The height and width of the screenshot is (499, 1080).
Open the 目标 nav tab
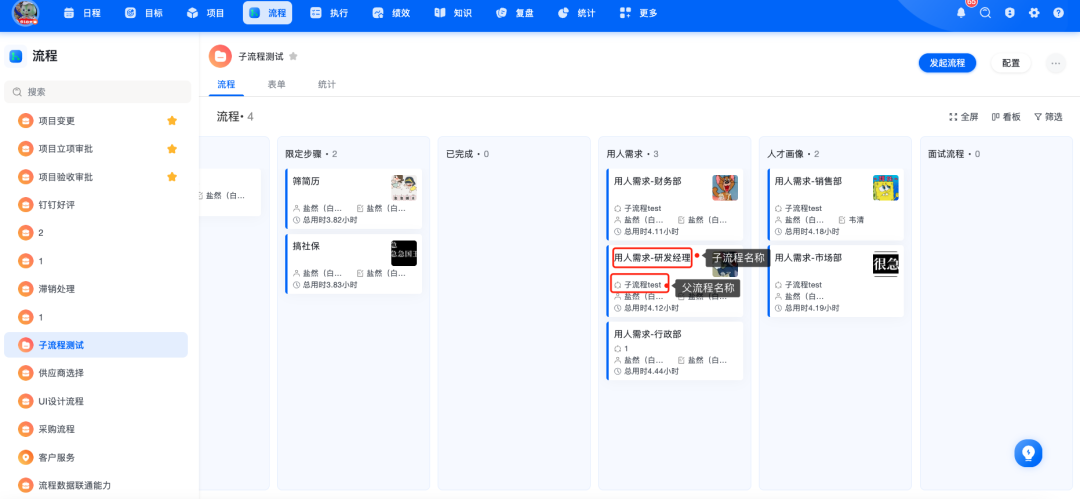pos(143,13)
